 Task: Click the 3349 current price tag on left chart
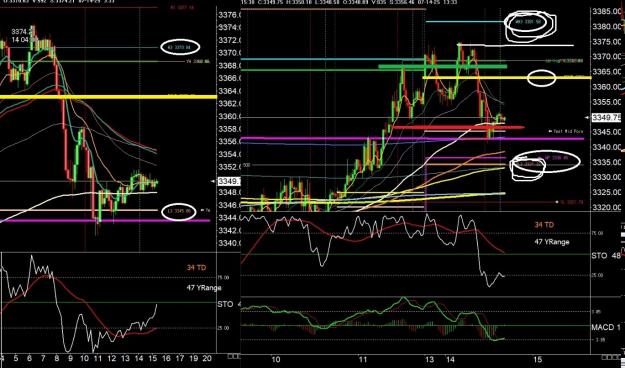pyautogui.click(x=230, y=181)
